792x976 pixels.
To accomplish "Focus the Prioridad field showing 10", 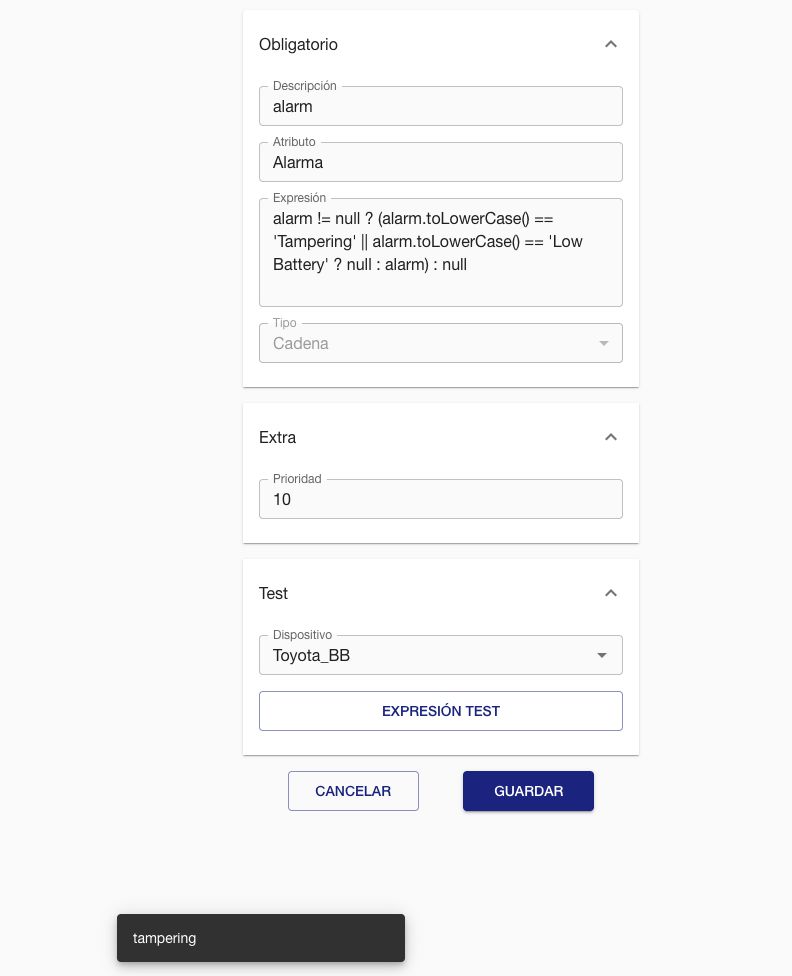I will pos(440,499).
